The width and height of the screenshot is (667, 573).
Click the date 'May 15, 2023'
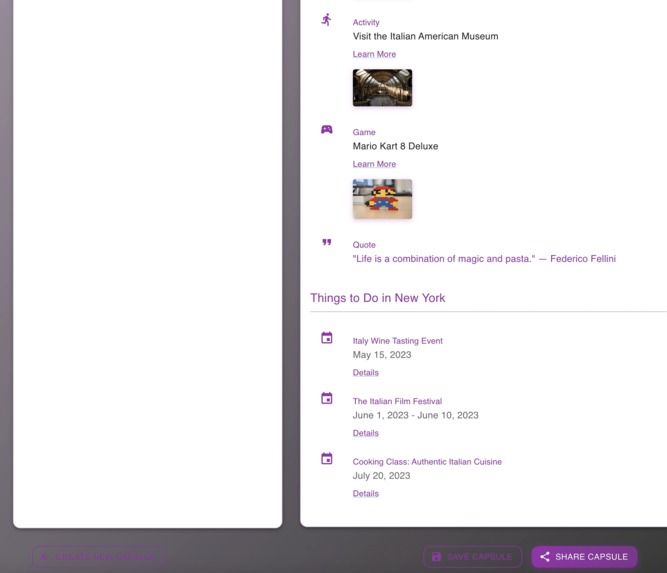pyautogui.click(x=382, y=355)
